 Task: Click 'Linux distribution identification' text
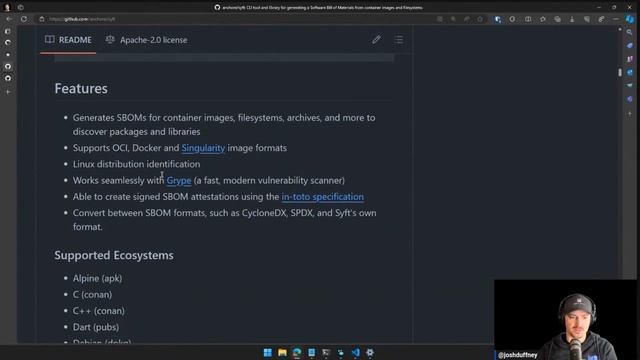pyautogui.click(x=136, y=164)
